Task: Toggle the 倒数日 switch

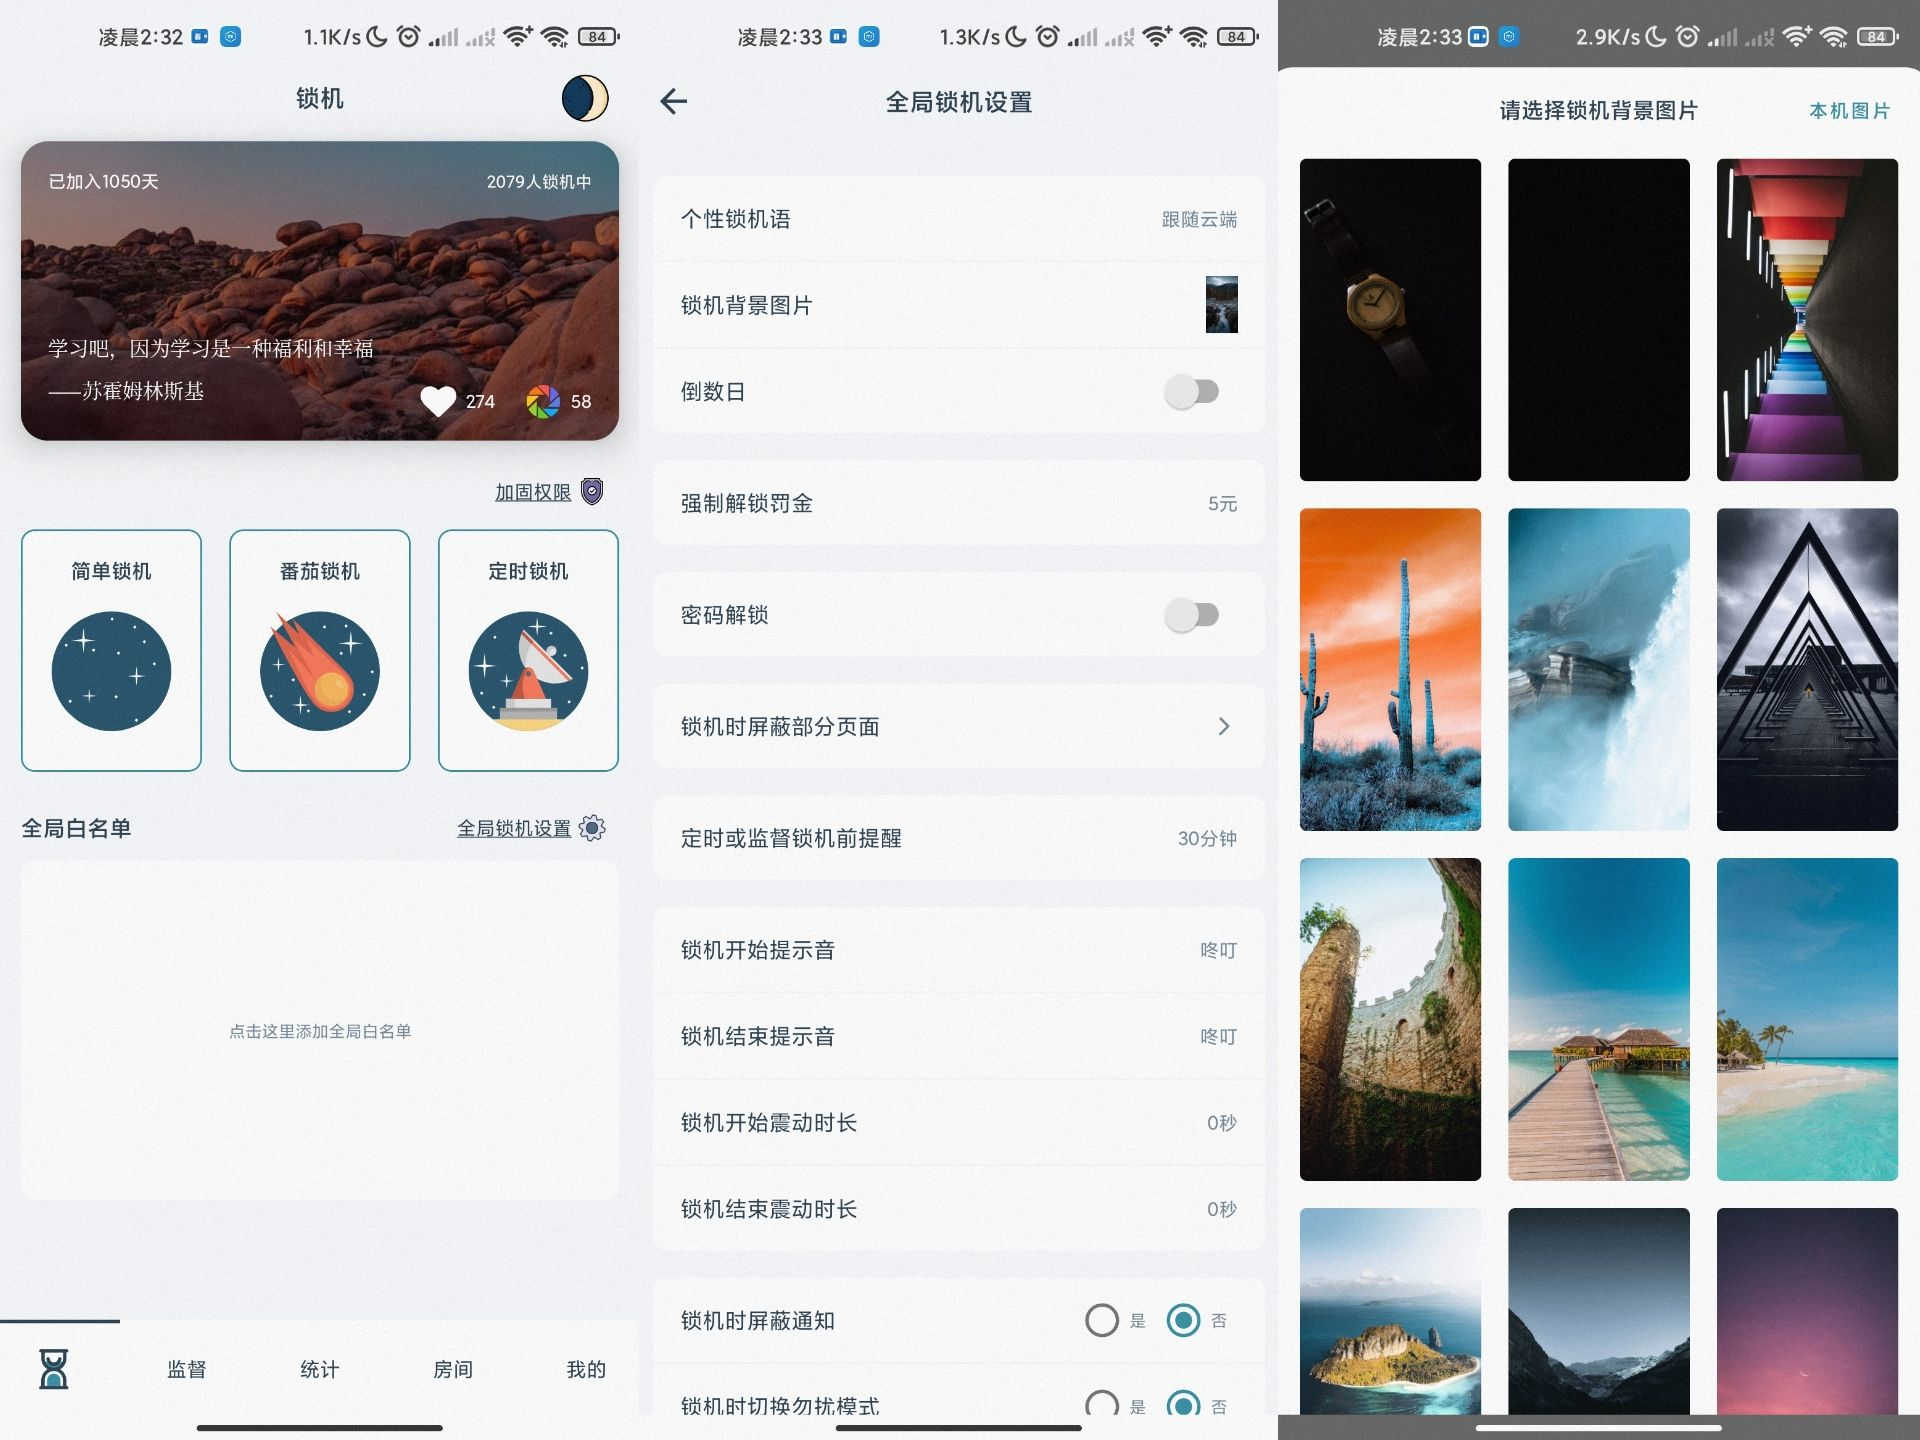Action: [x=1192, y=391]
